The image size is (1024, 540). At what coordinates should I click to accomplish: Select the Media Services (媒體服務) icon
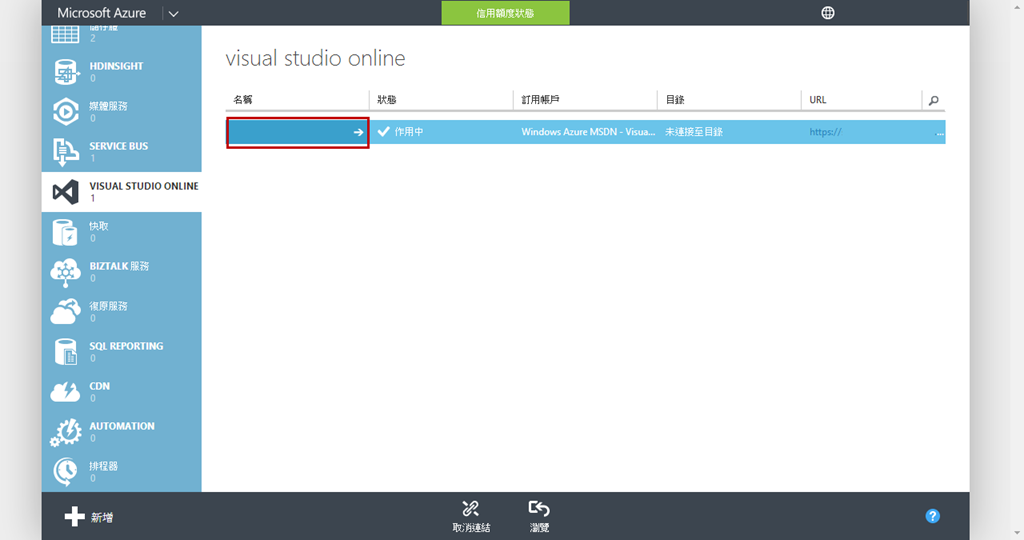tap(65, 112)
